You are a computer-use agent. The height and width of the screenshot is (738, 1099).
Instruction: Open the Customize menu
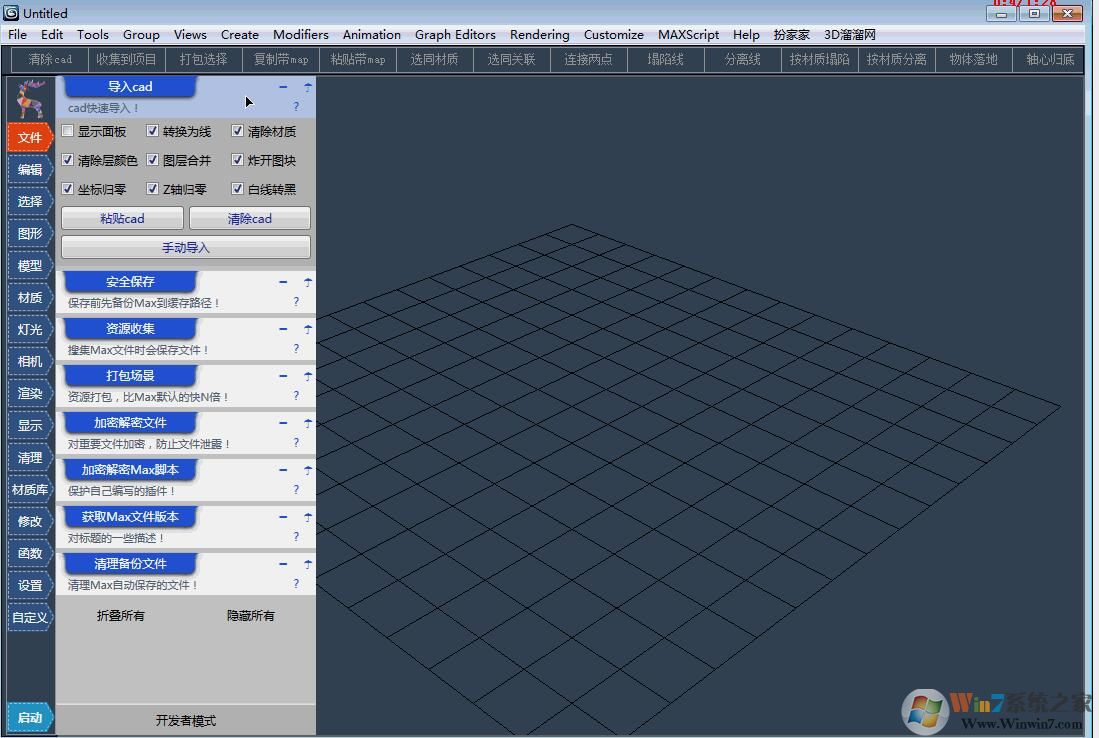[613, 34]
